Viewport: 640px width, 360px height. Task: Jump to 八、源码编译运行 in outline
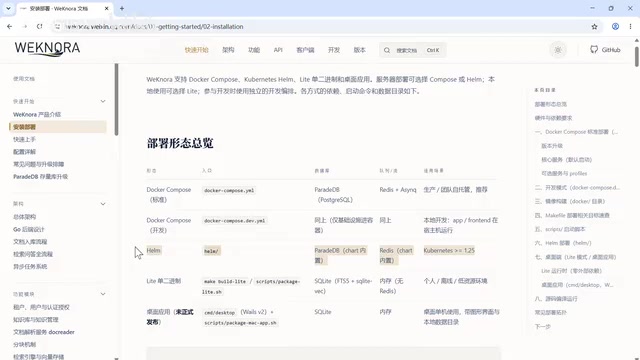[556, 298]
